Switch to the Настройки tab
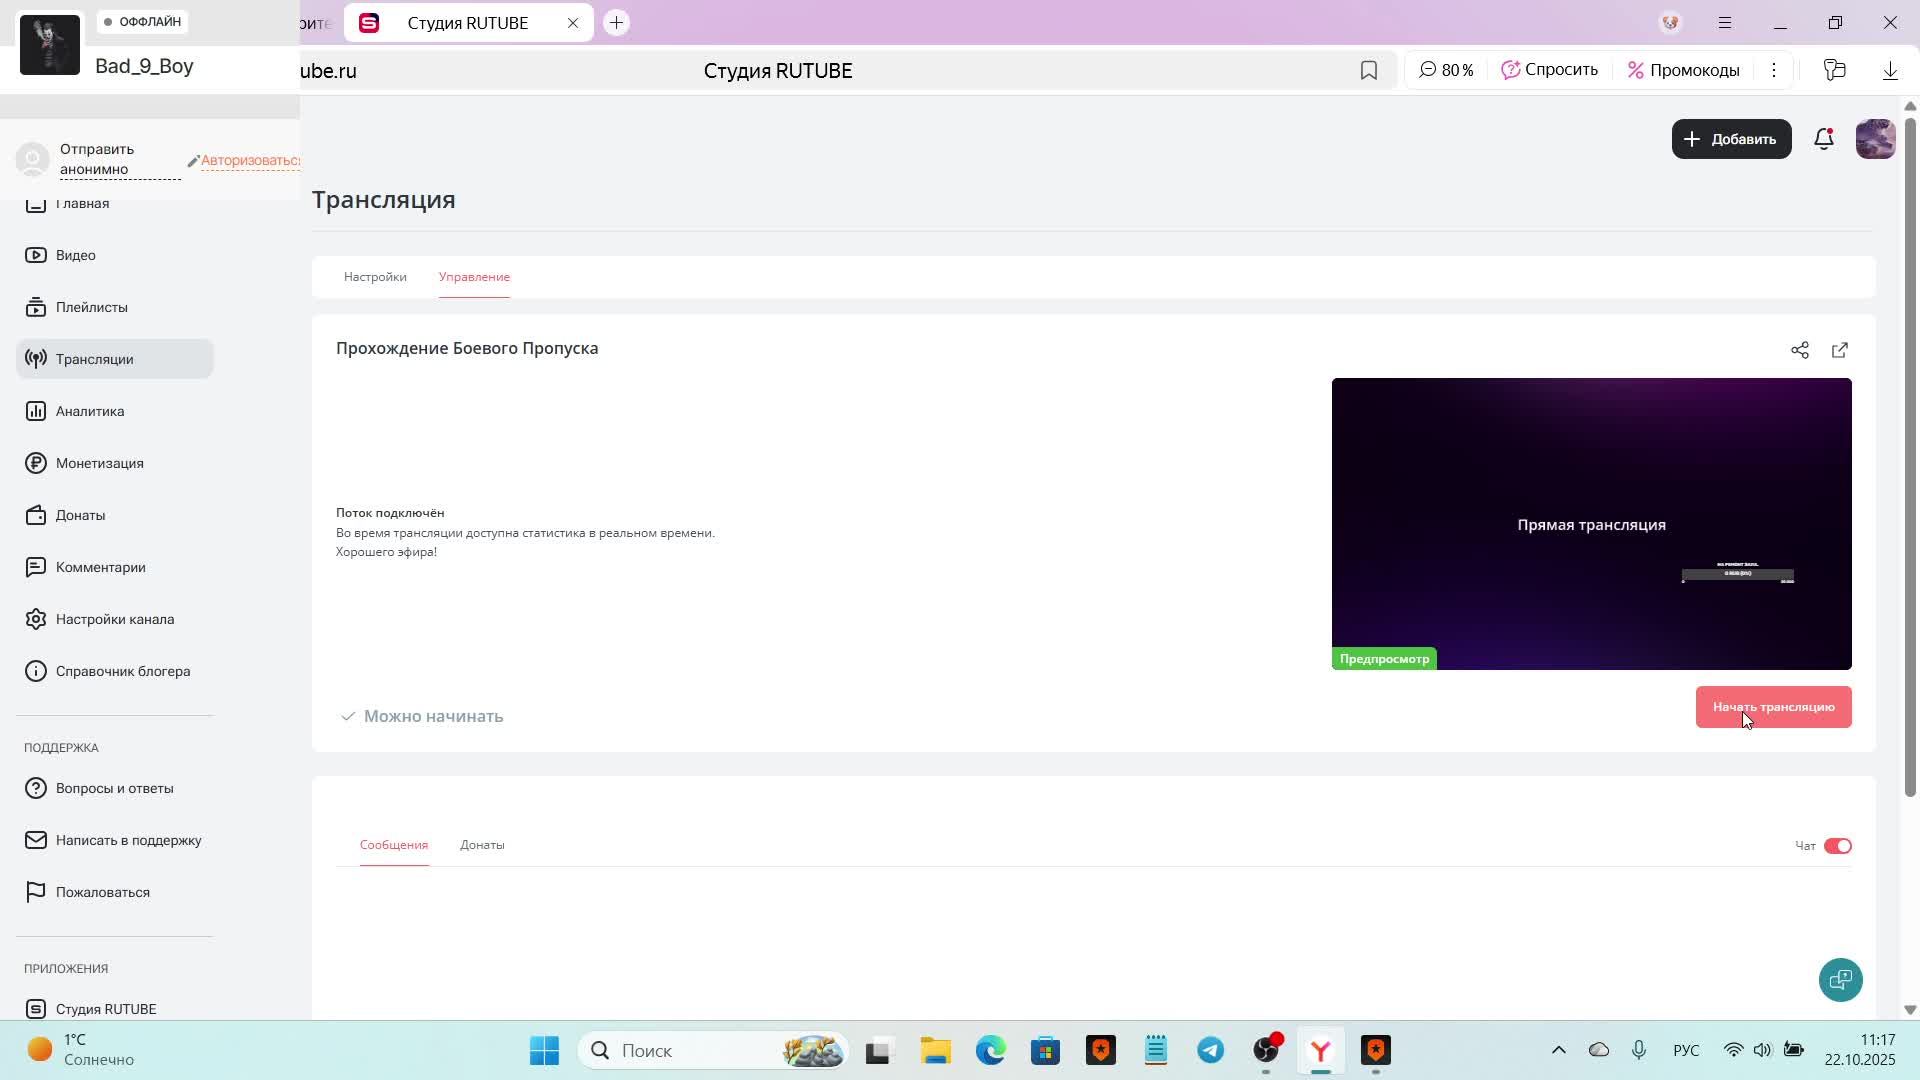 point(375,277)
